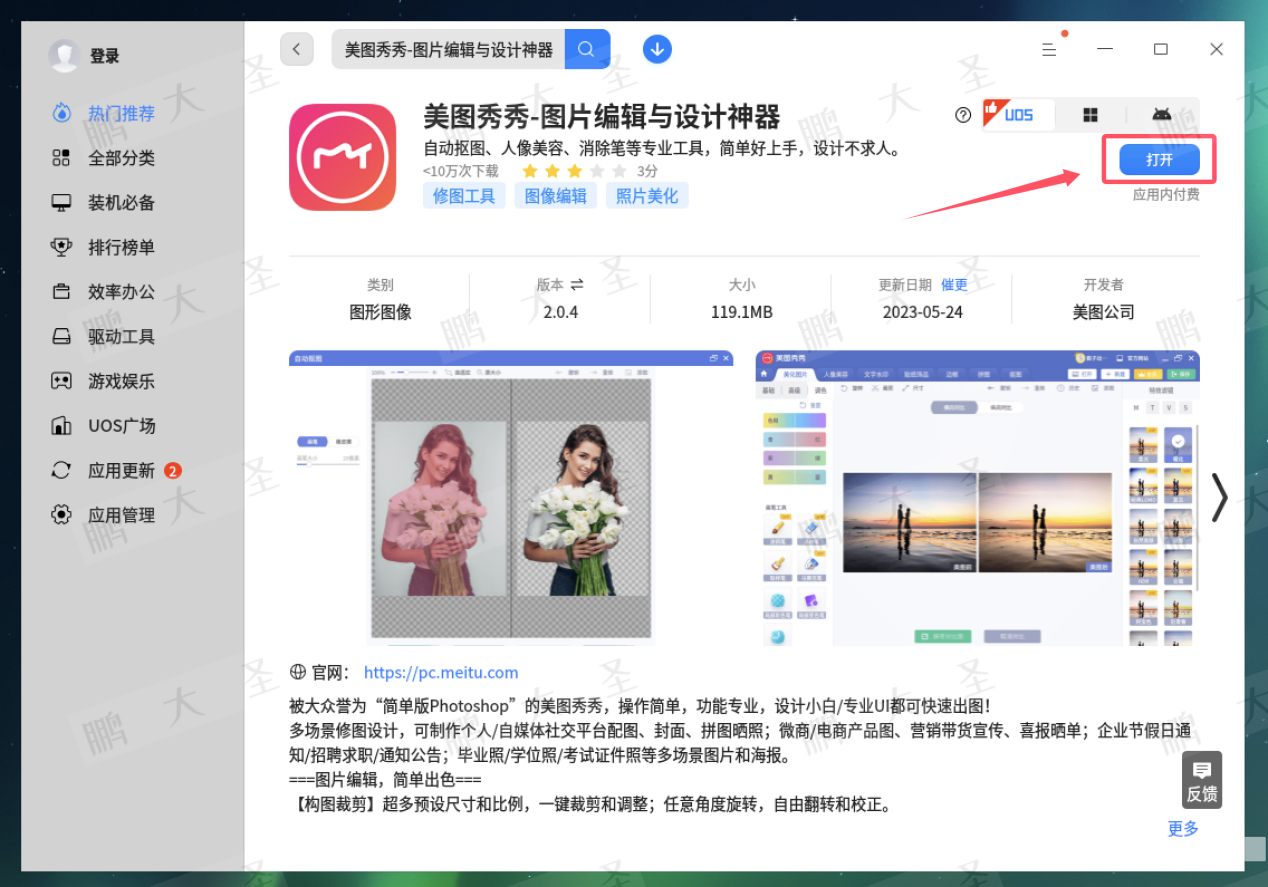This screenshot has width=1268, height=887.
Task: Select the Windows platform icon tab
Action: [1090, 115]
